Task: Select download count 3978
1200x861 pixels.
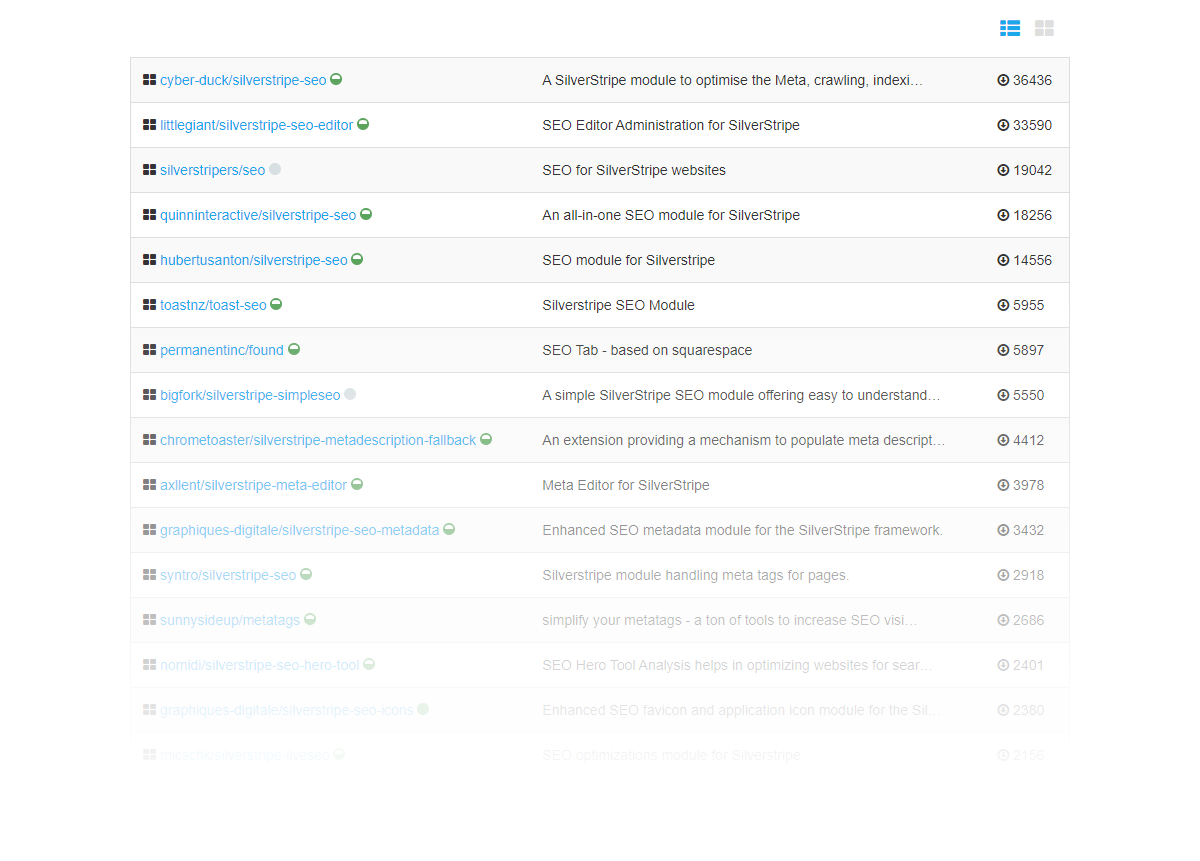Action: [x=1028, y=485]
